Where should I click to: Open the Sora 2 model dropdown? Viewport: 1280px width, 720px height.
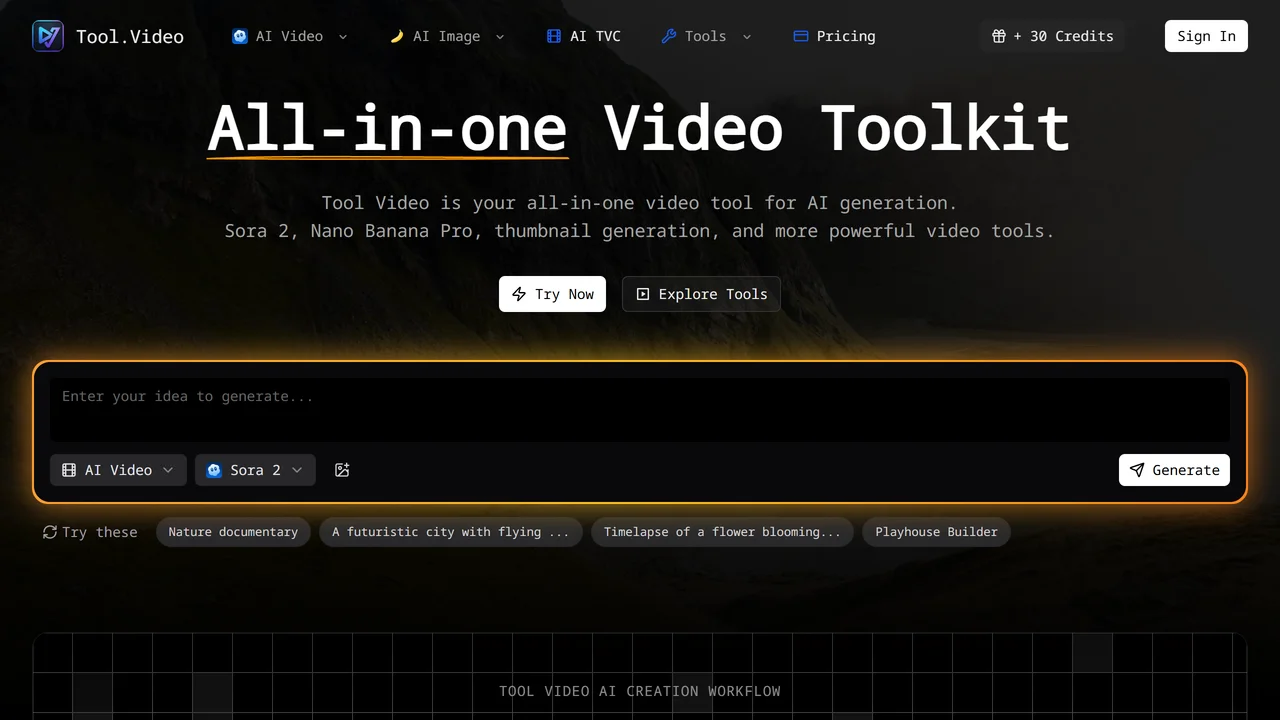255,470
